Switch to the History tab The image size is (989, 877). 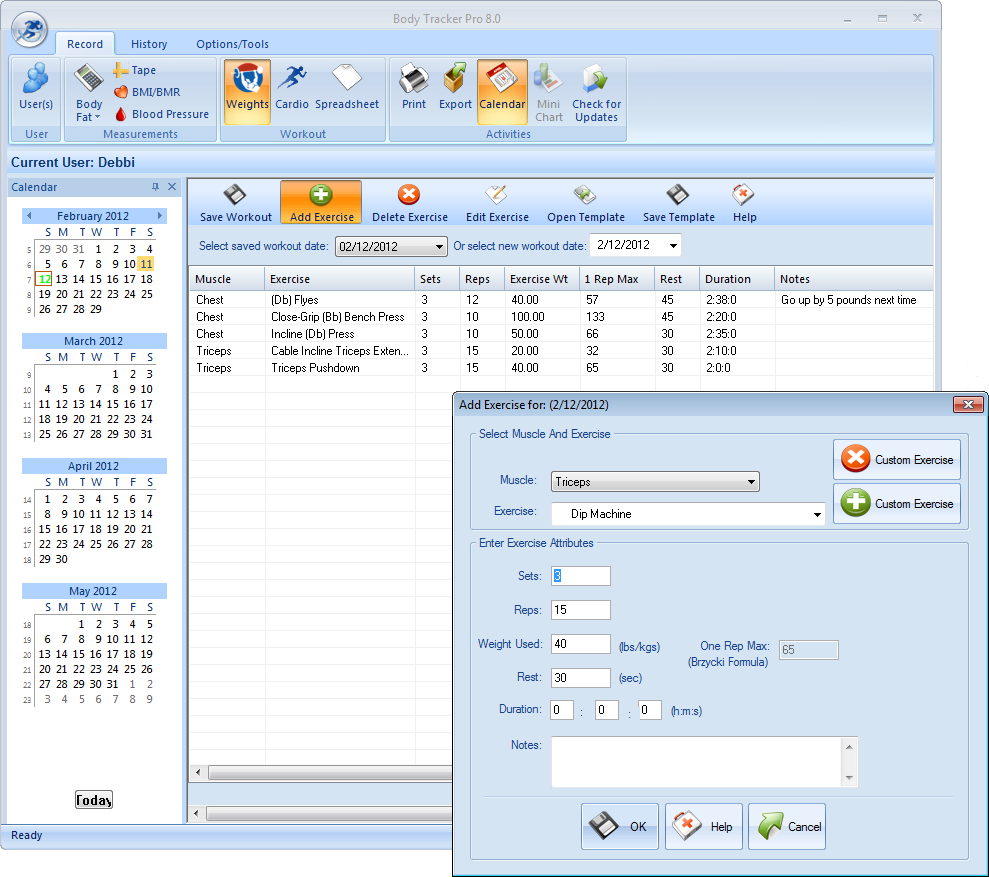(x=149, y=44)
